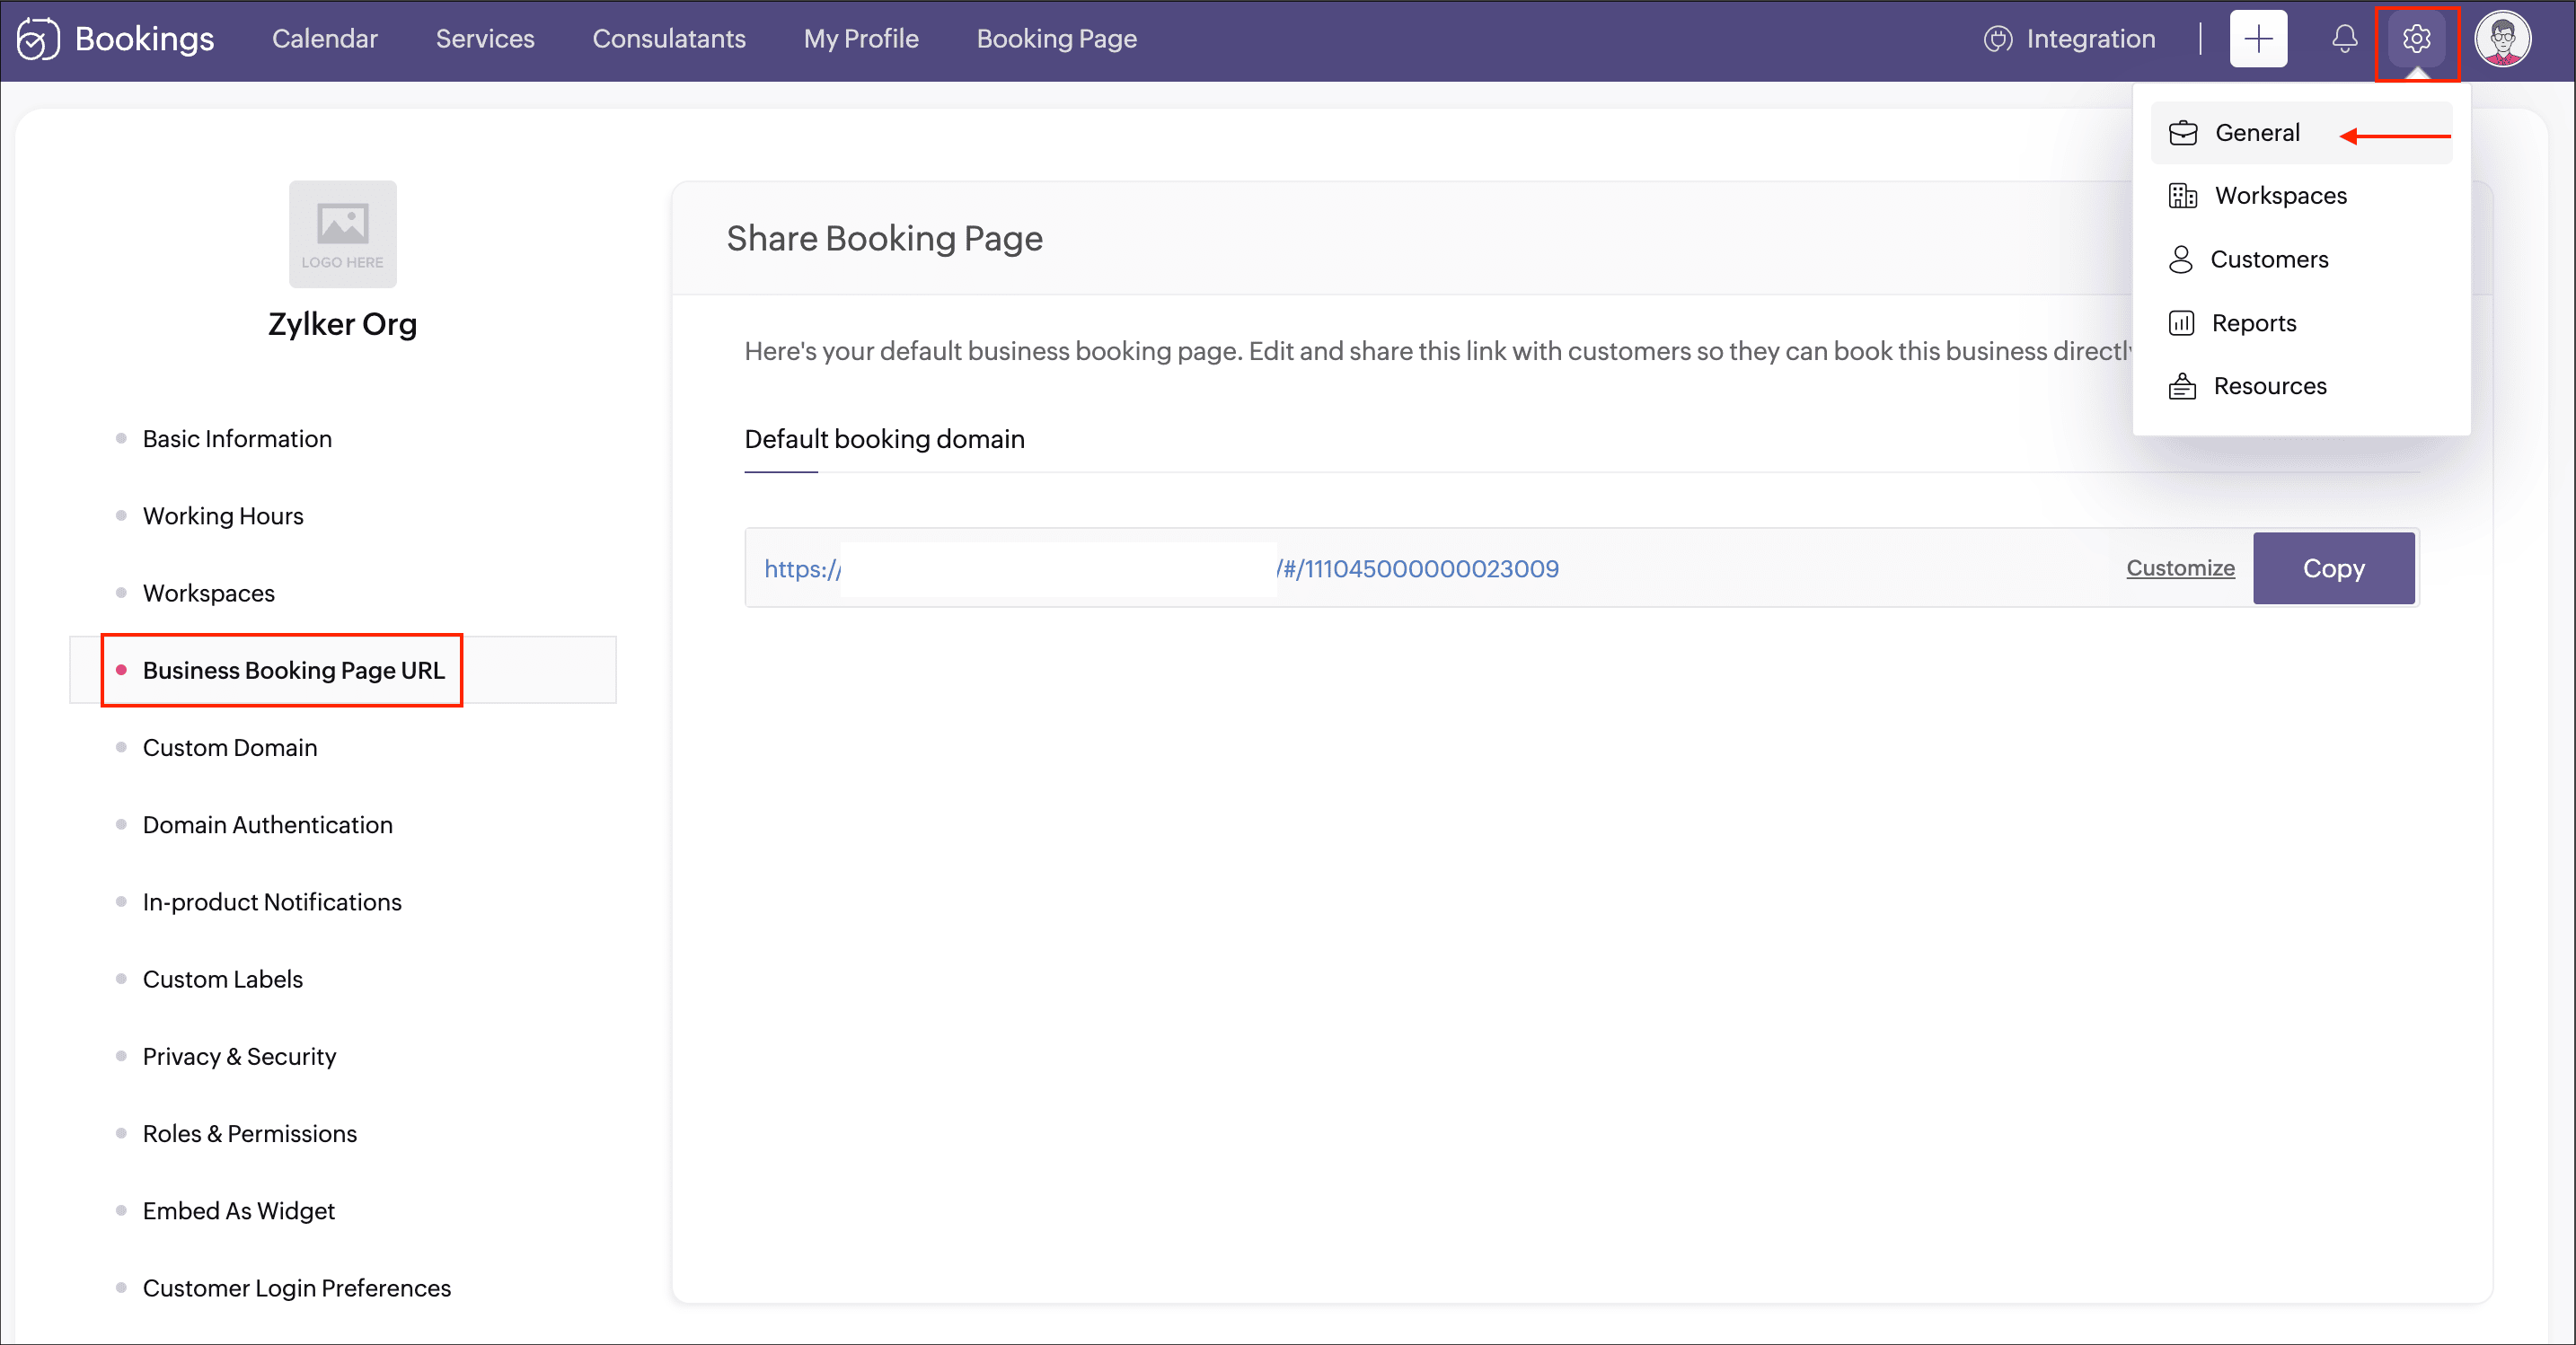Open the settings gear icon
Screen dimensions: 2576x1345
tap(2416, 39)
